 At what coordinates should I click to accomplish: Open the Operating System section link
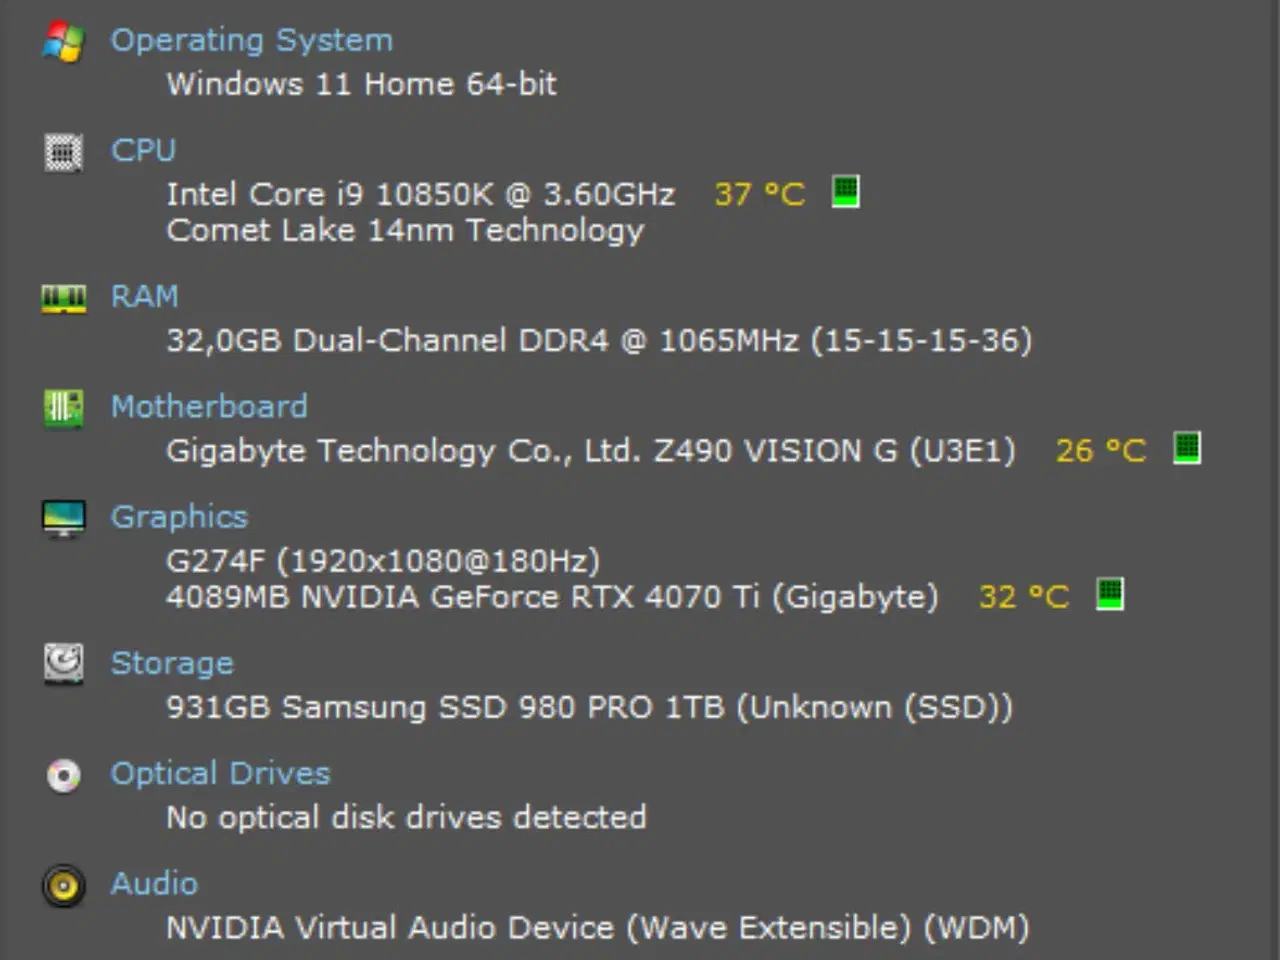coord(251,41)
